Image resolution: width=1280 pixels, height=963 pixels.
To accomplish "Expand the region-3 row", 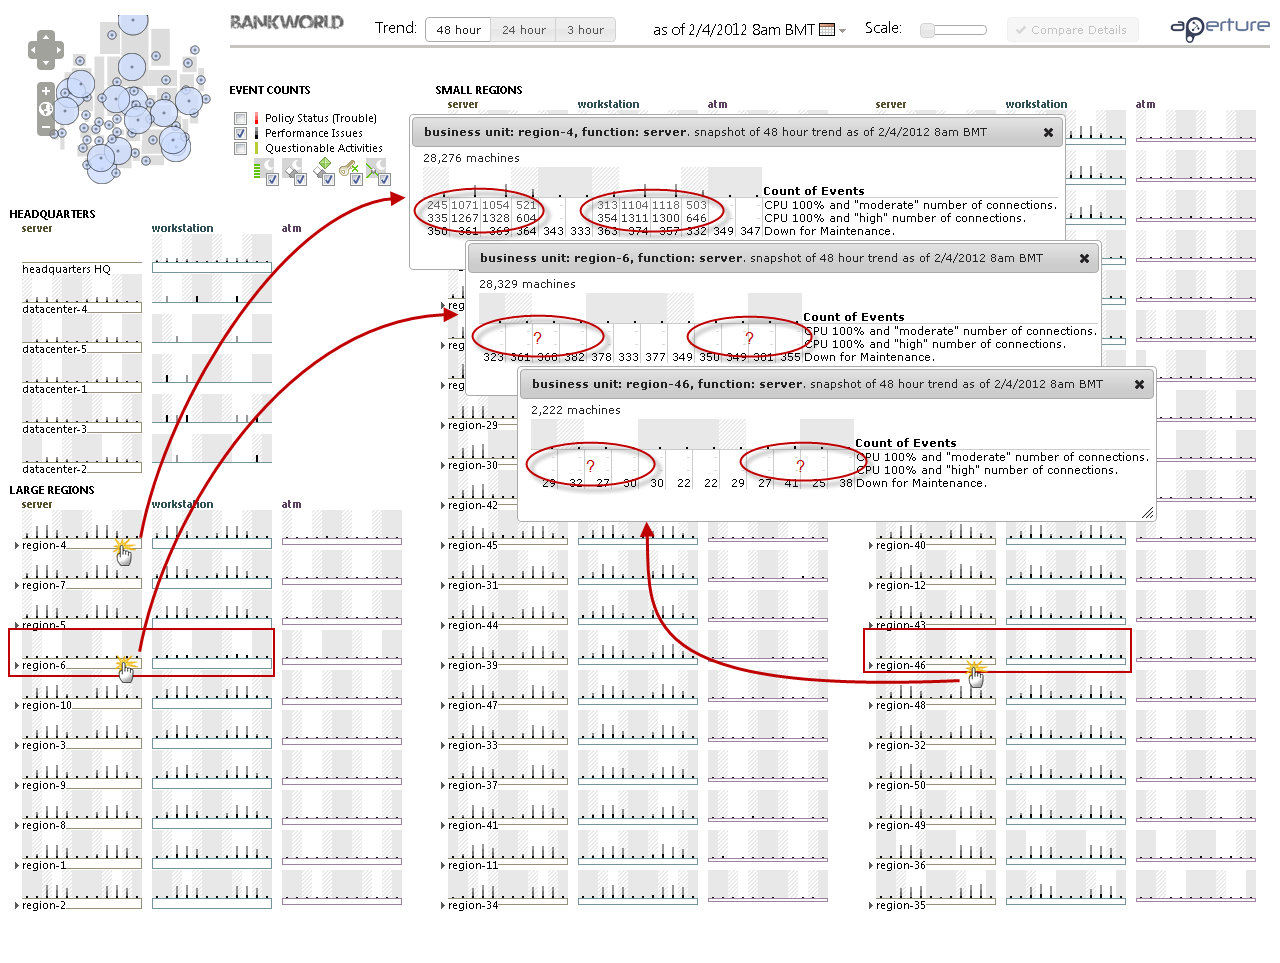I will (x=17, y=746).
